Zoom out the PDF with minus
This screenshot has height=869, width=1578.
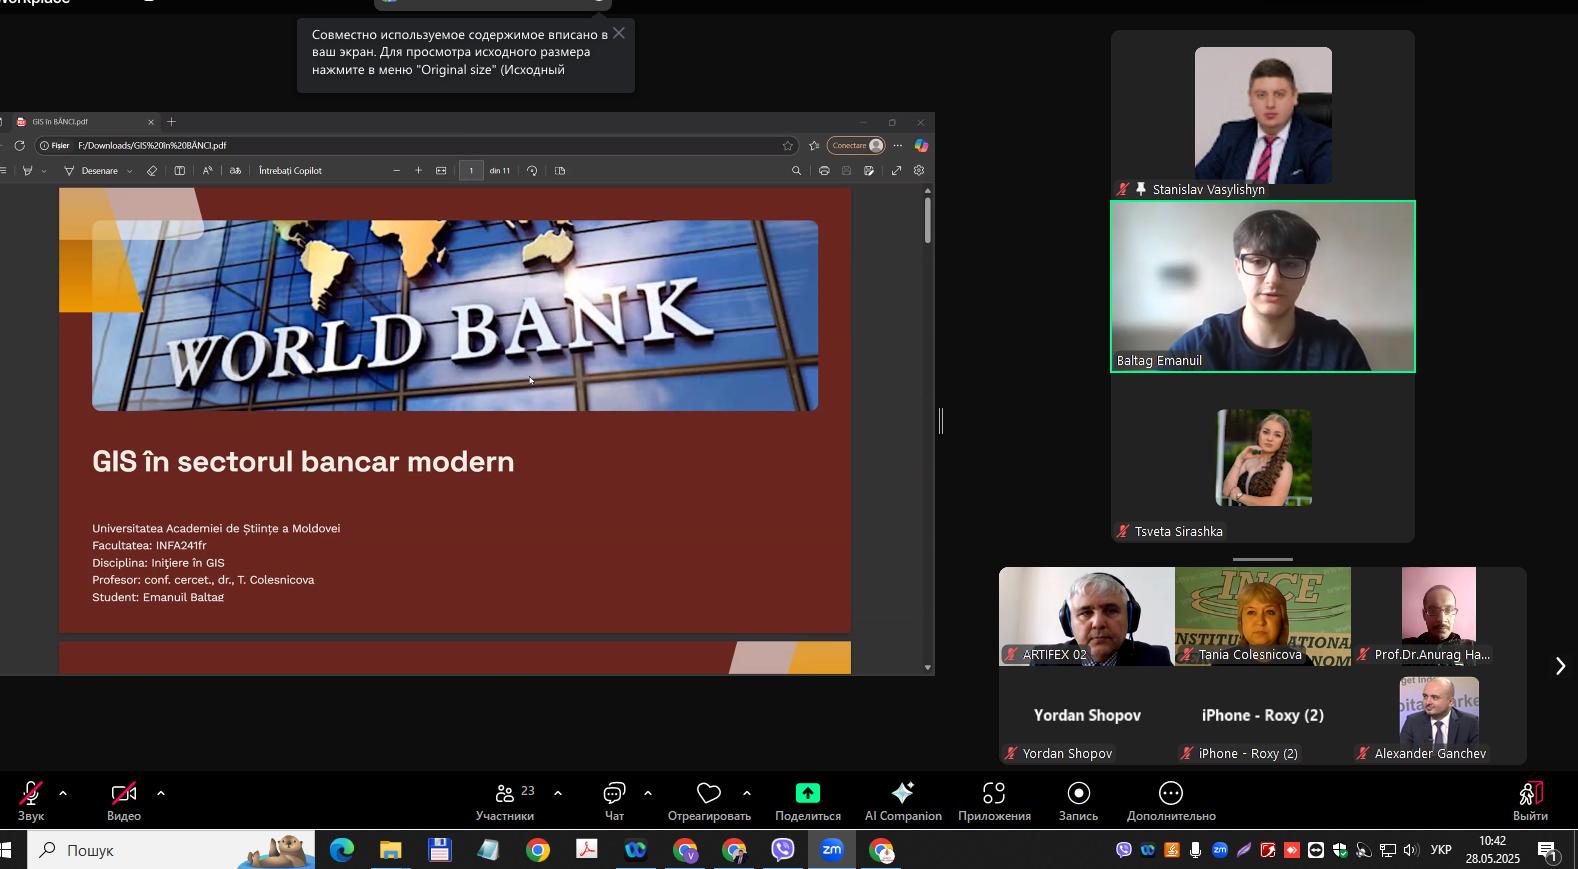point(396,171)
